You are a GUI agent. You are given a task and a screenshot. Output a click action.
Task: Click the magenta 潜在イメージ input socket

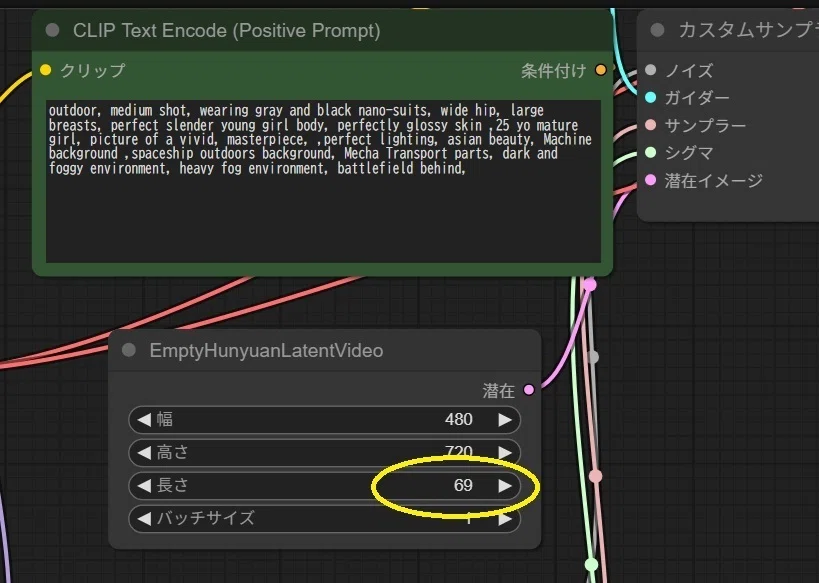(x=650, y=180)
